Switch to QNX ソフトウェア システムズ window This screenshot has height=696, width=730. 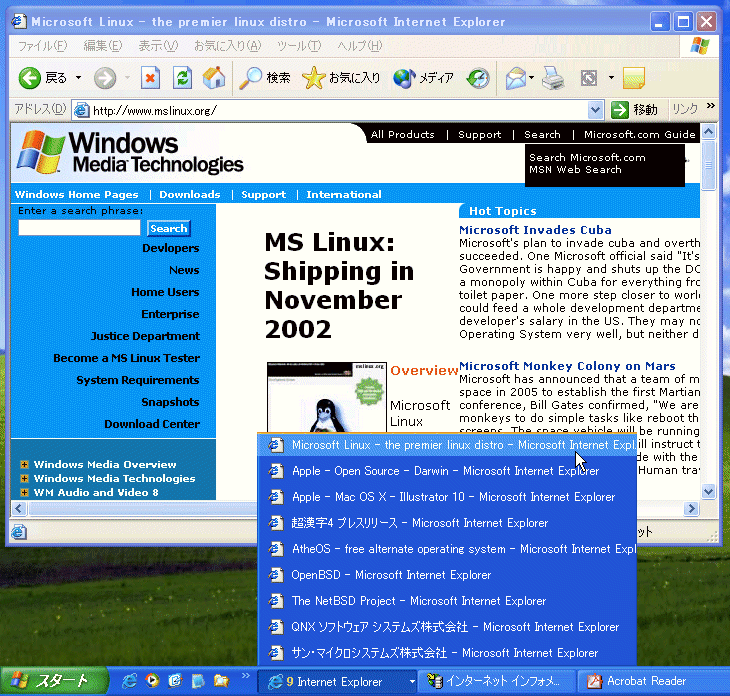[x=447, y=627]
